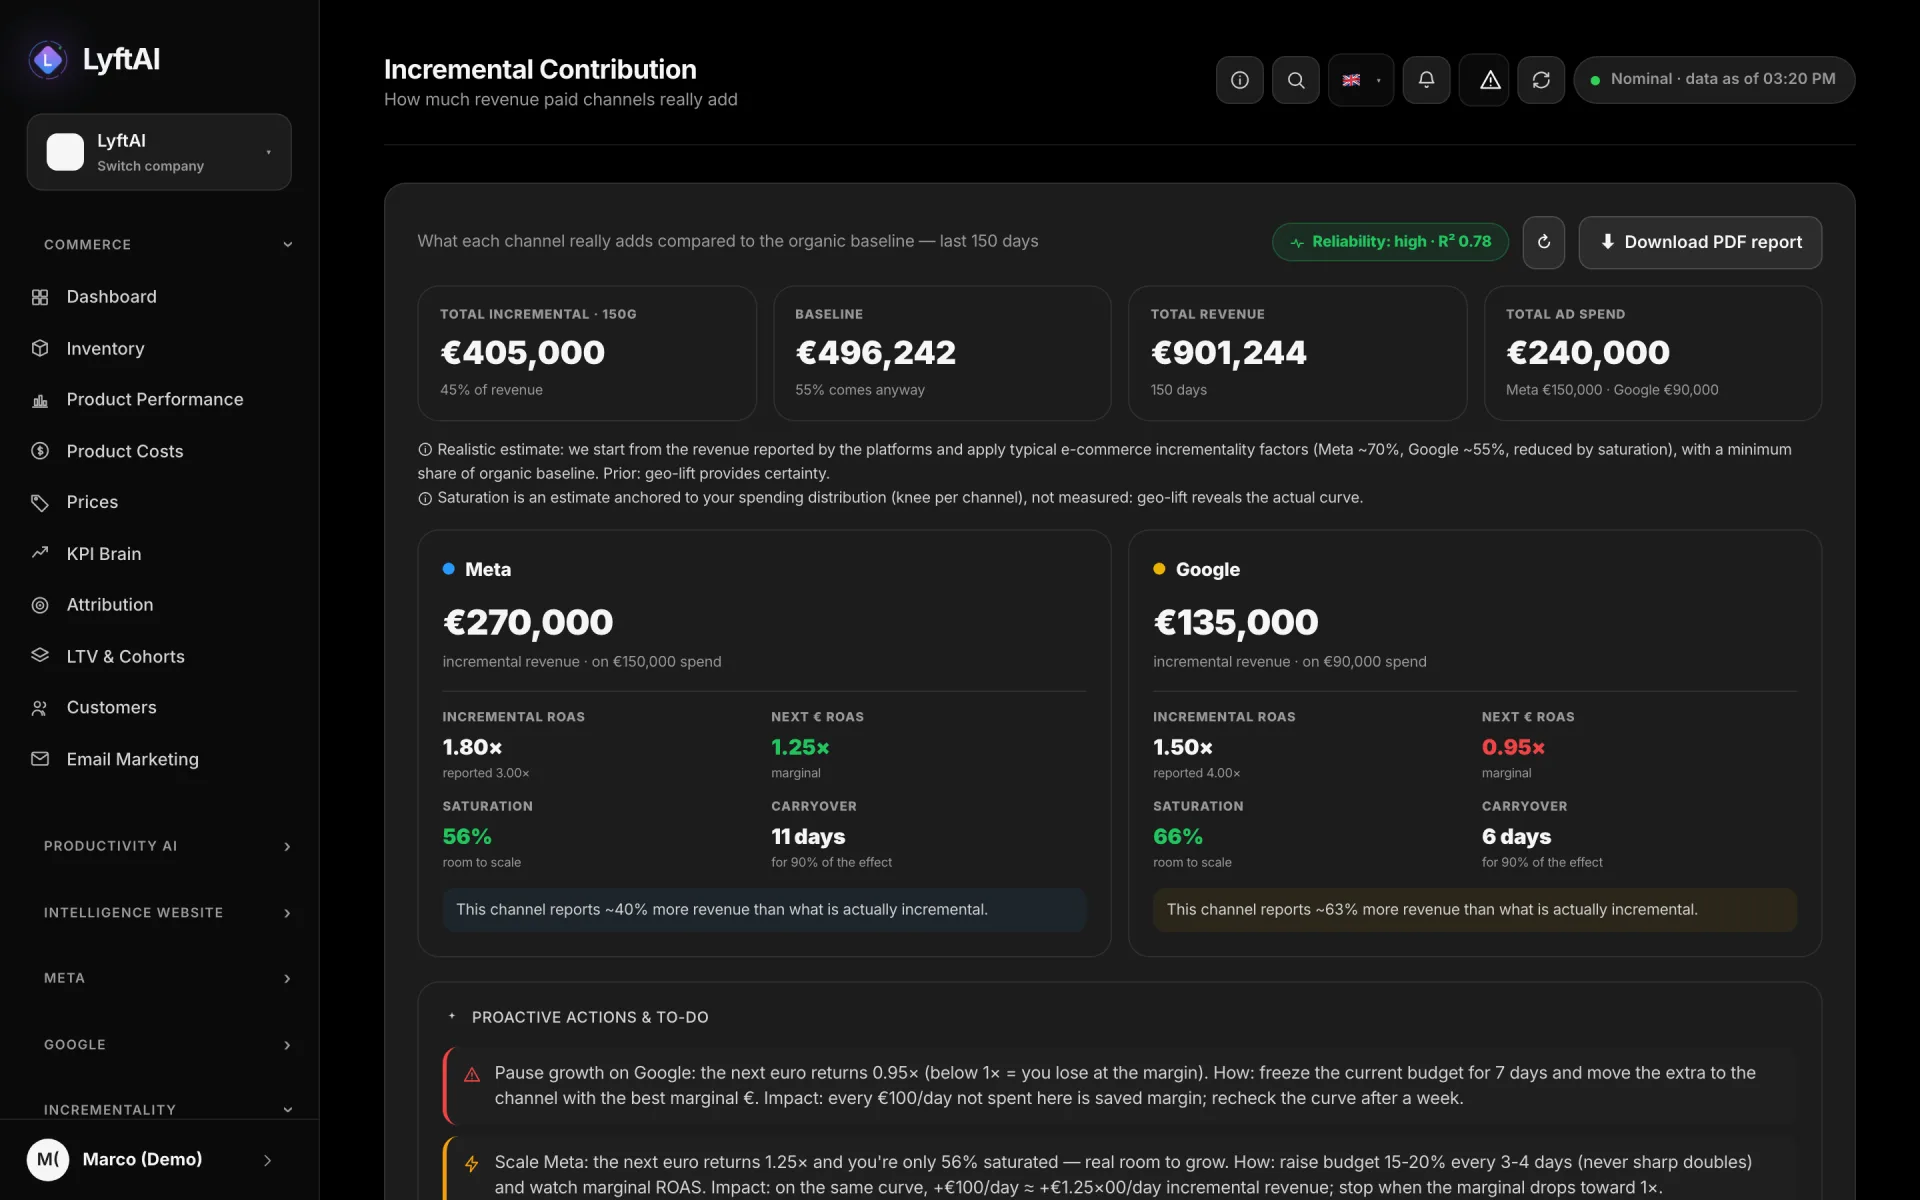Open the info icon in header
The height and width of the screenshot is (1200, 1920).
point(1239,80)
